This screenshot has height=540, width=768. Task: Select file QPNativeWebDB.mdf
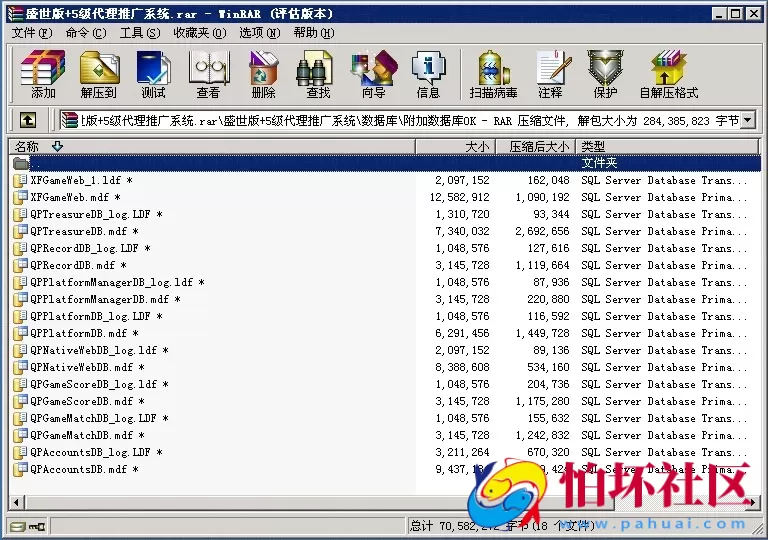click(x=385, y=367)
